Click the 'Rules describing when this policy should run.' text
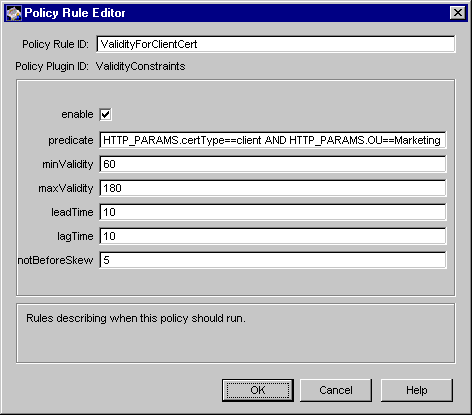This screenshot has width=472, height=415. pyautogui.click(x=136, y=318)
